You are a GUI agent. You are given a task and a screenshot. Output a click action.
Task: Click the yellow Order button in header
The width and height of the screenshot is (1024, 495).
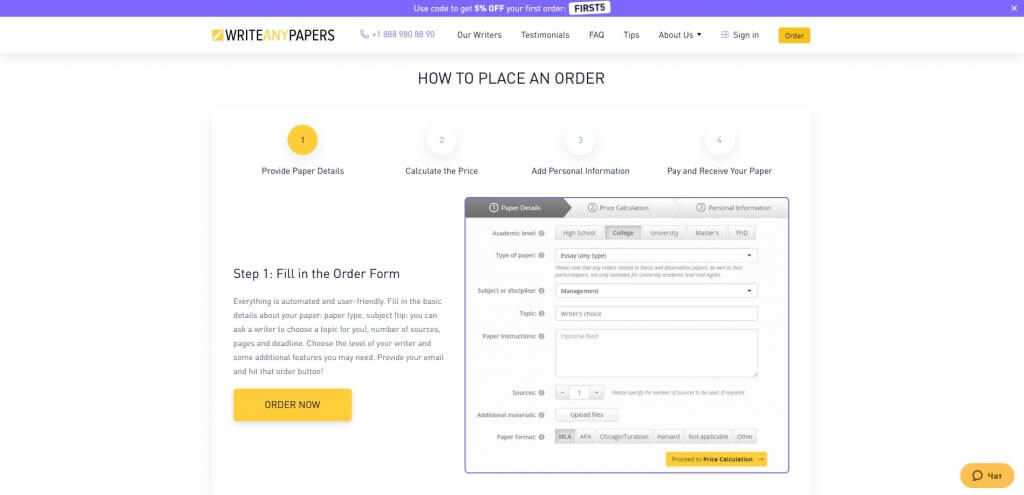(794, 35)
